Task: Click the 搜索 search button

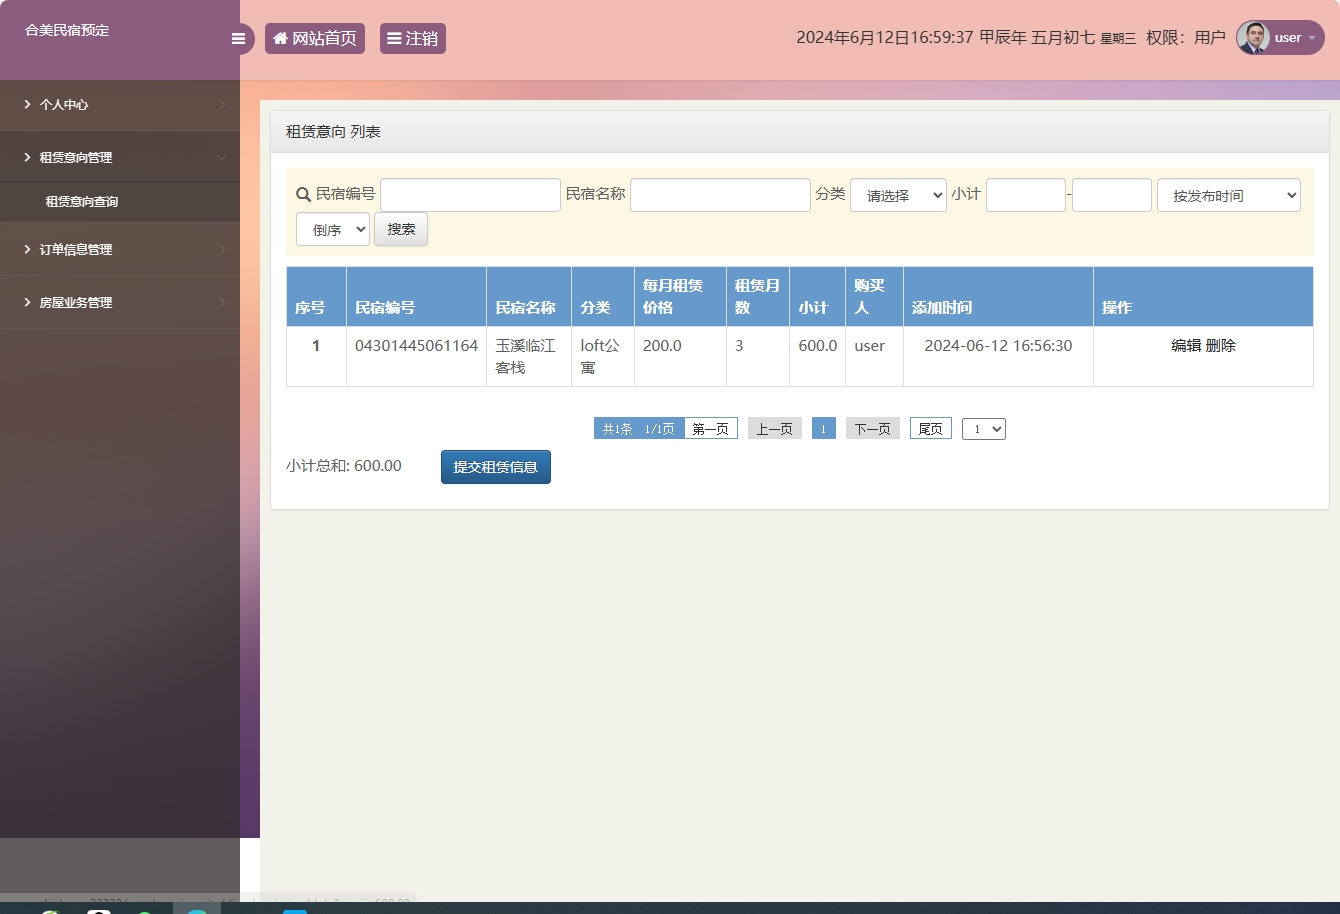Action: 401,229
